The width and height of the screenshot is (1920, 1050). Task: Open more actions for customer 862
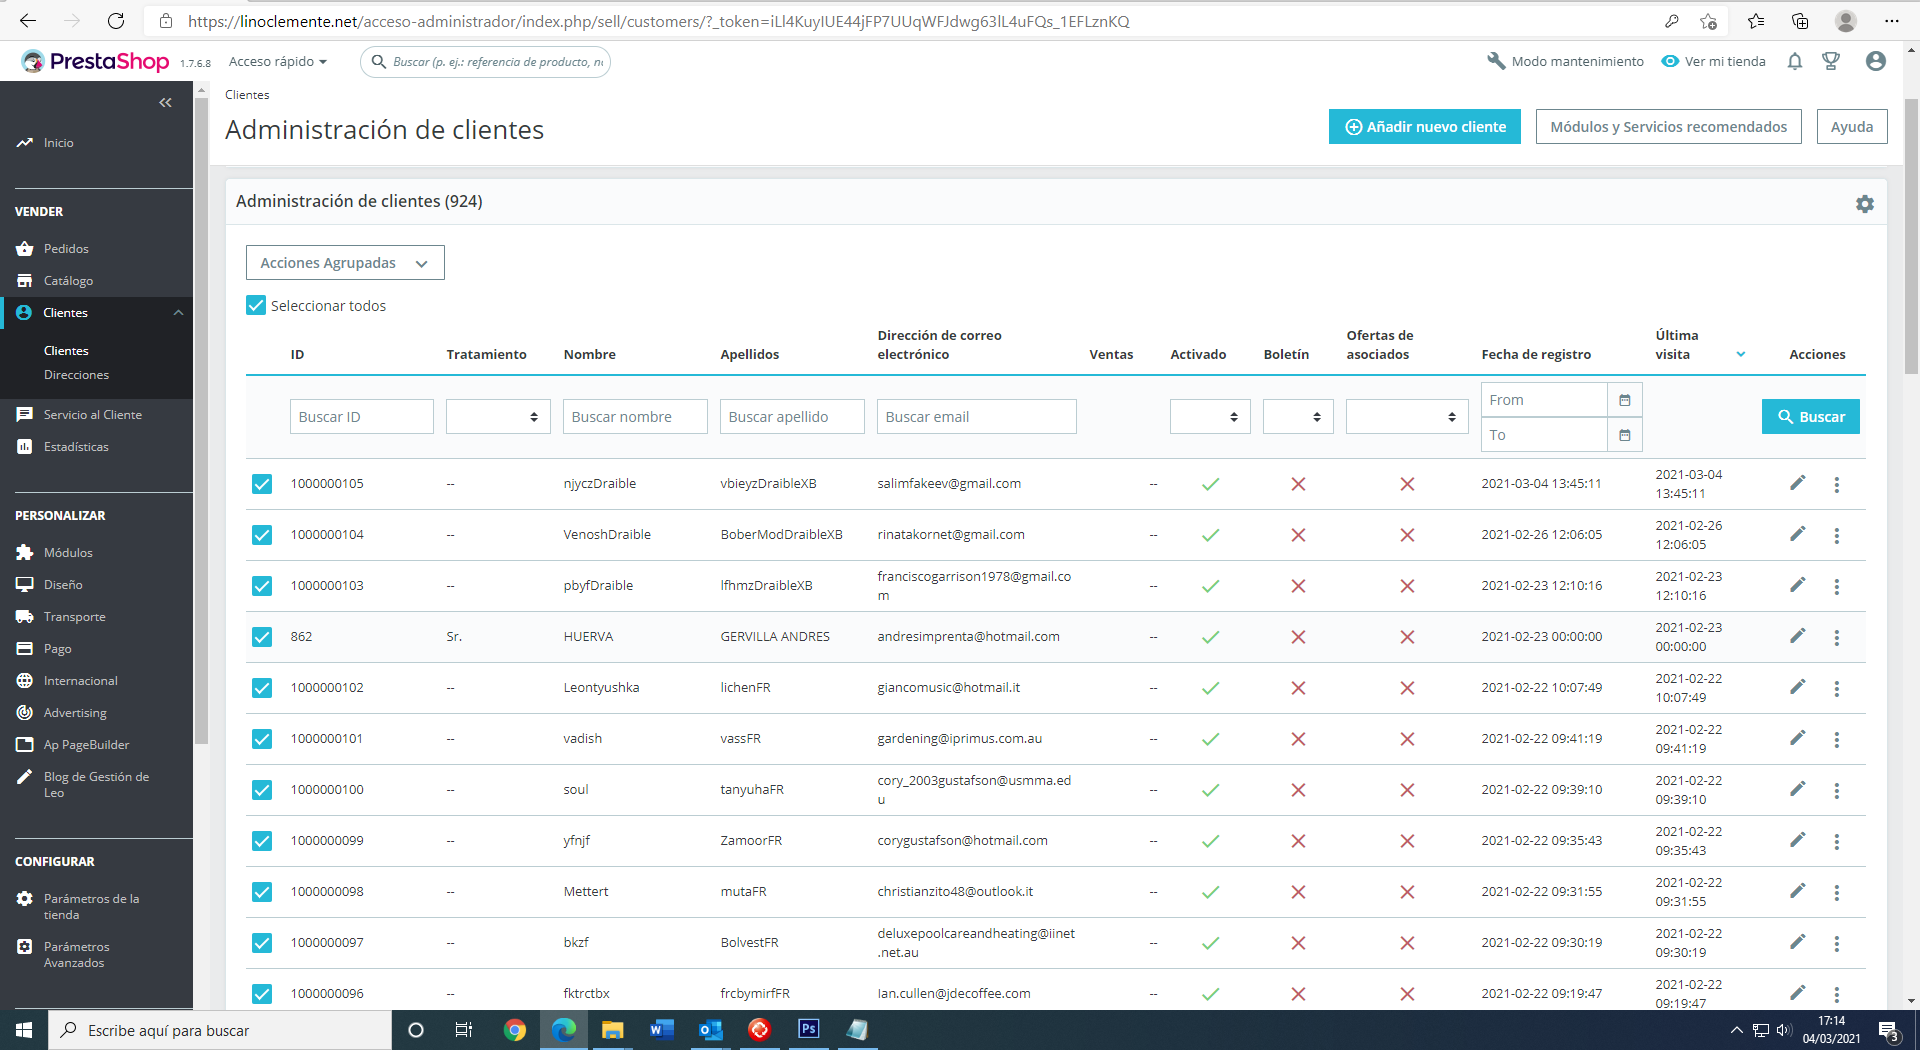pos(1837,637)
